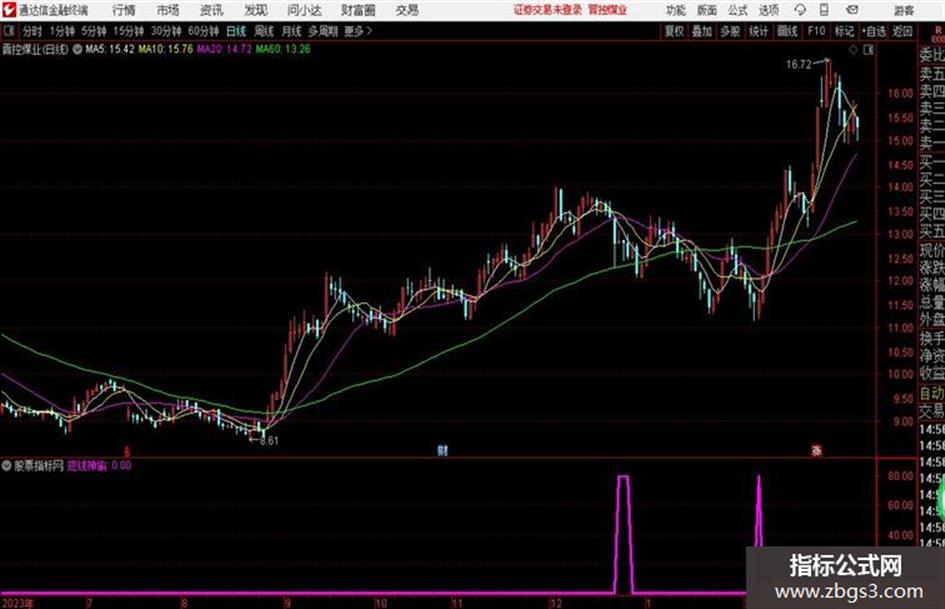Click the 游客 guest account label
Screen dimensions: 945x609
(904, 10)
